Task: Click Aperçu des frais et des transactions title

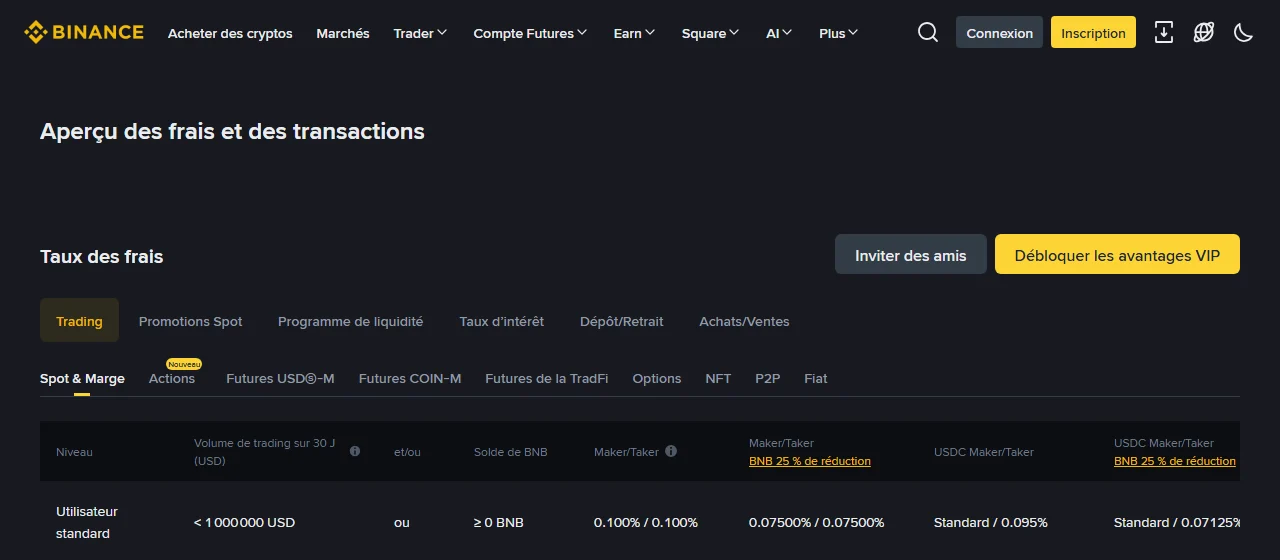Action: point(232,131)
